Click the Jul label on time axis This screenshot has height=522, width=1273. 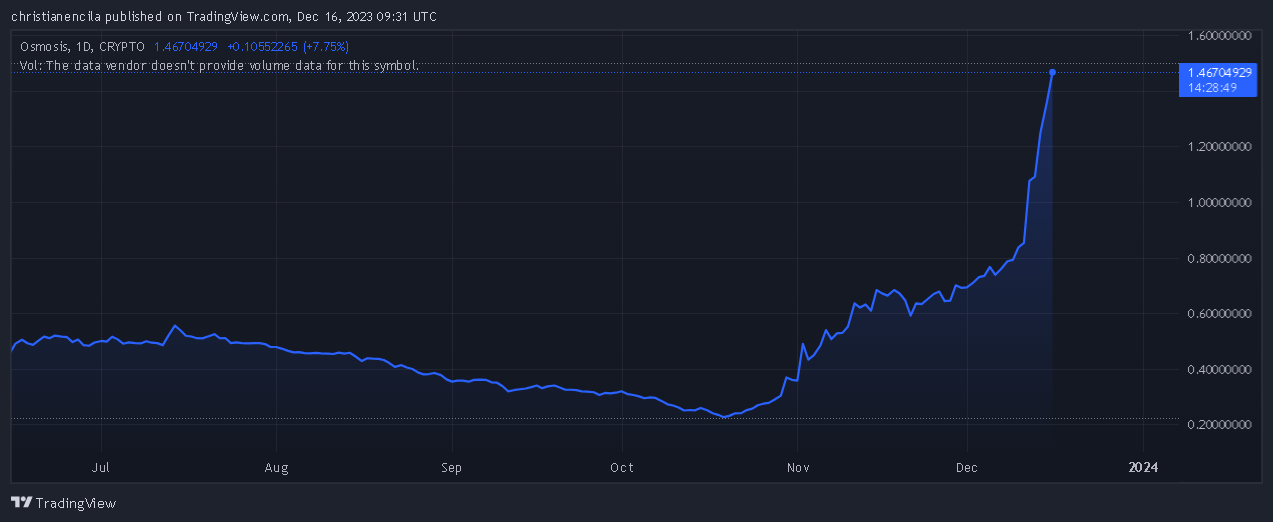[100, 467]
